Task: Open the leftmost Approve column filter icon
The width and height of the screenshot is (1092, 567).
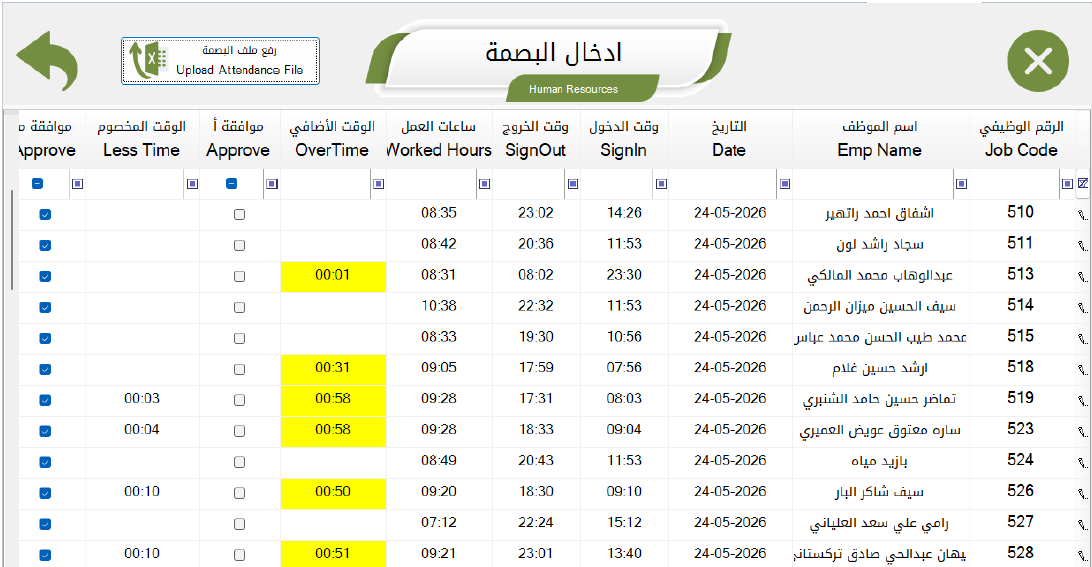Action: tap(78, 184)
